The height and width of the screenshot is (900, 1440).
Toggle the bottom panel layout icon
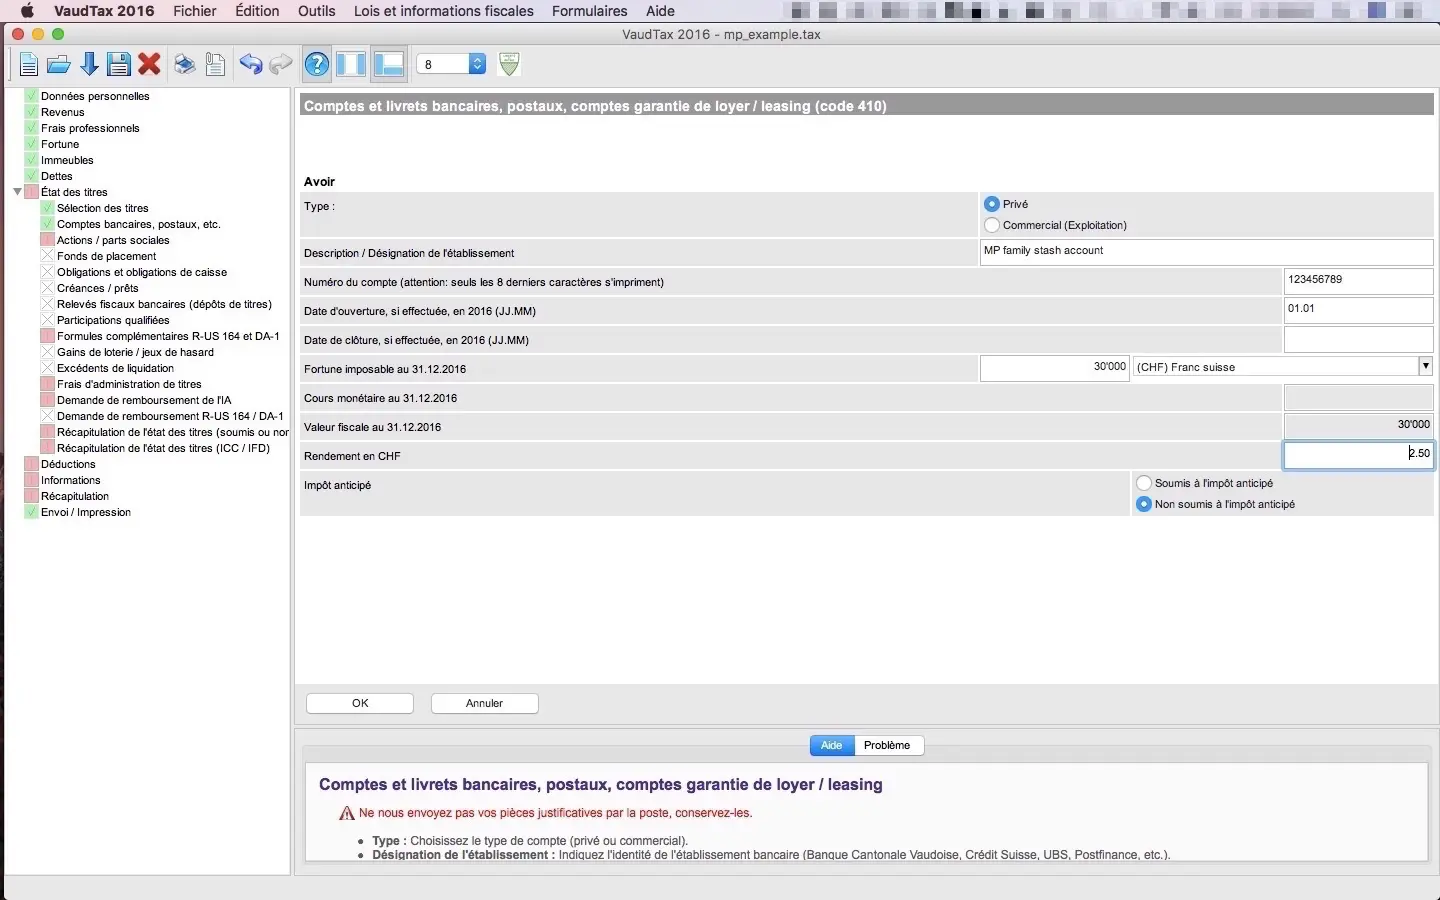(388, 65)
